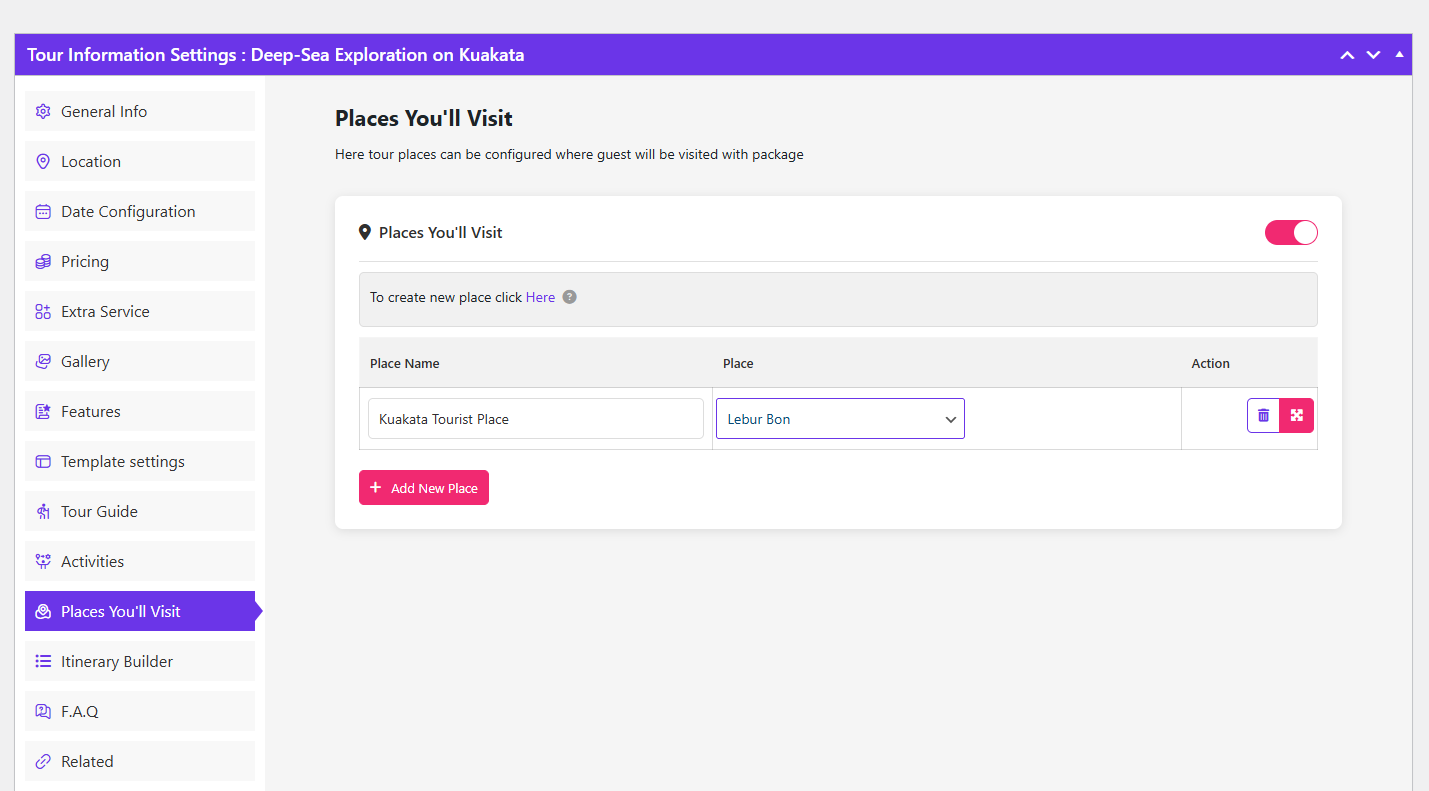Collapse the Tour Information Settings panel triangle

pyautogui.click(x=1399, y=54)
